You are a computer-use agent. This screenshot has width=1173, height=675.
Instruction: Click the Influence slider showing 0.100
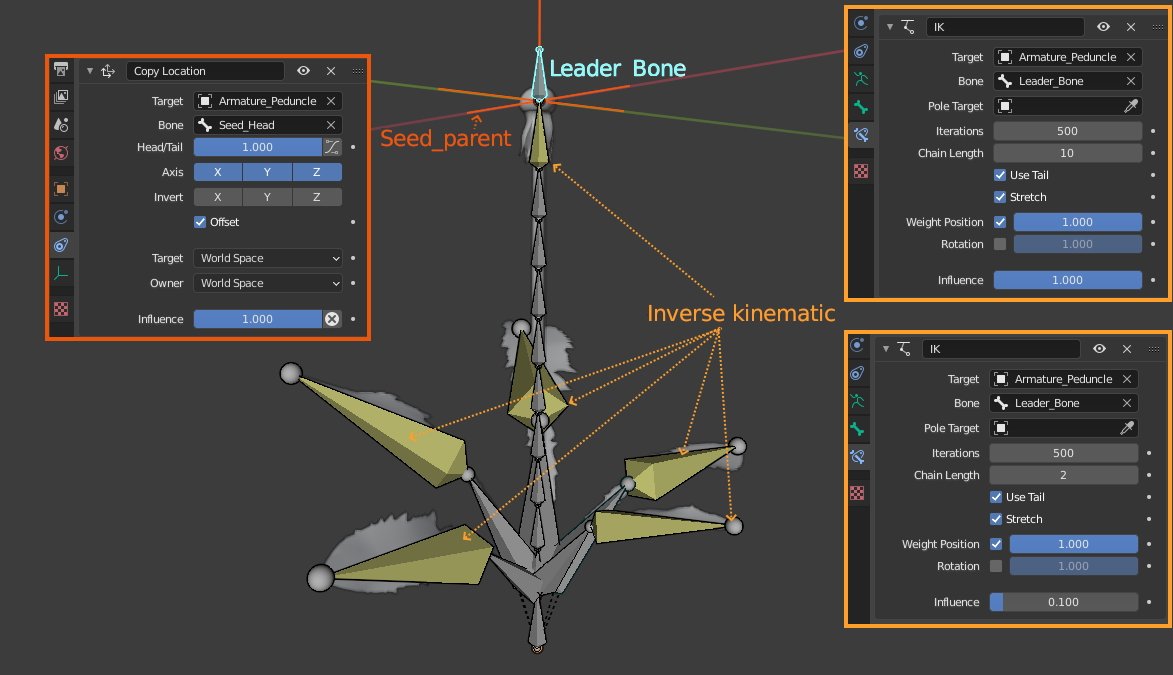coord(1063,602)
